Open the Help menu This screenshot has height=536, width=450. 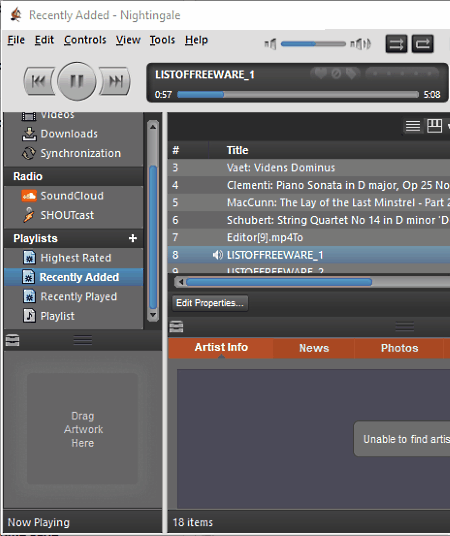pyautogui.click(x=196, y=40)
